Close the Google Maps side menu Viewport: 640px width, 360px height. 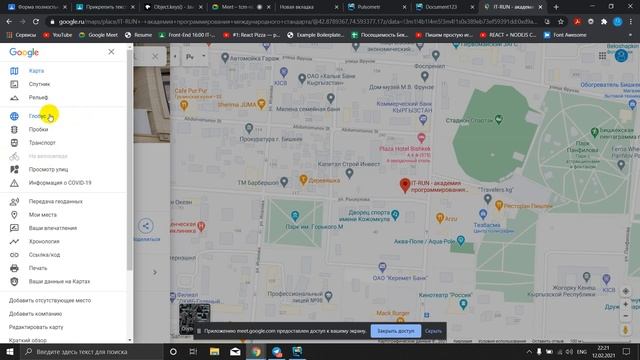click(111, 52)
